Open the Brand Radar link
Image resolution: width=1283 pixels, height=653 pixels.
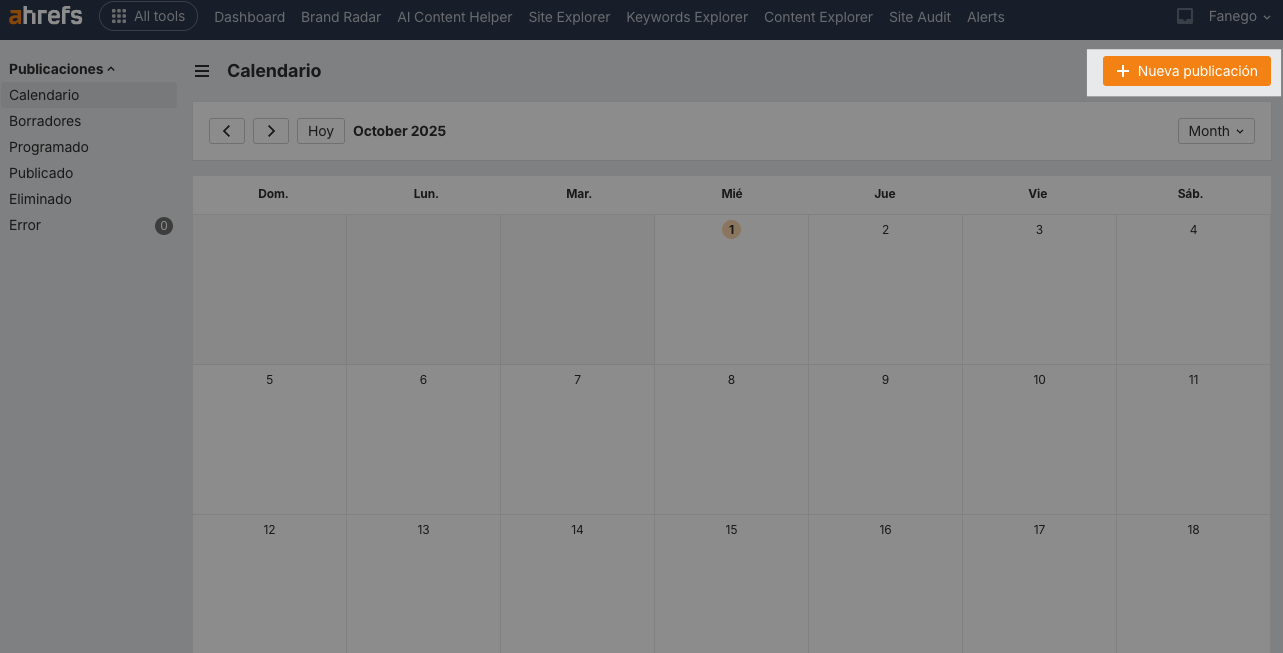click(x=341, y=17)
